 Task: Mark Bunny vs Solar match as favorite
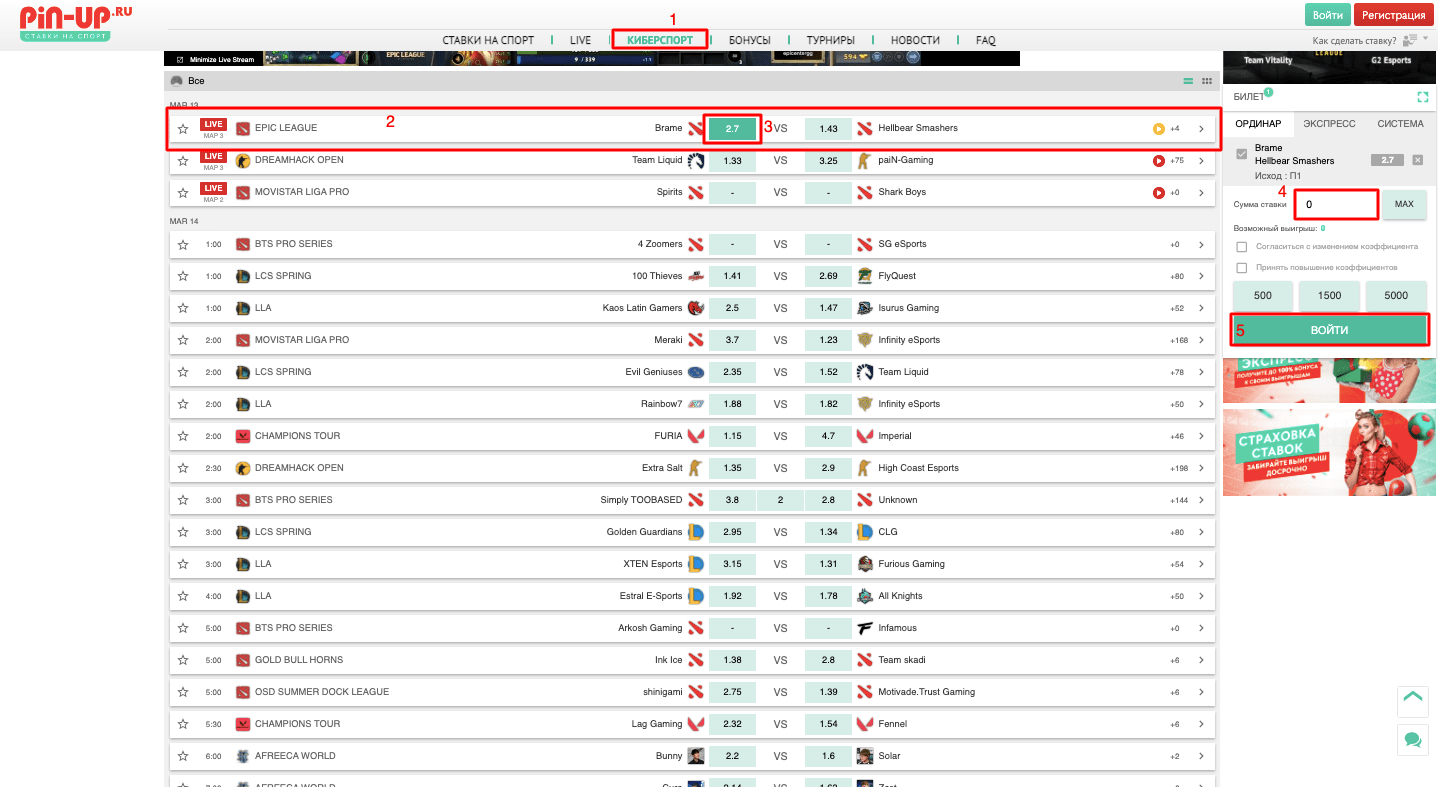pyautogui.click(x=183, y=756)
